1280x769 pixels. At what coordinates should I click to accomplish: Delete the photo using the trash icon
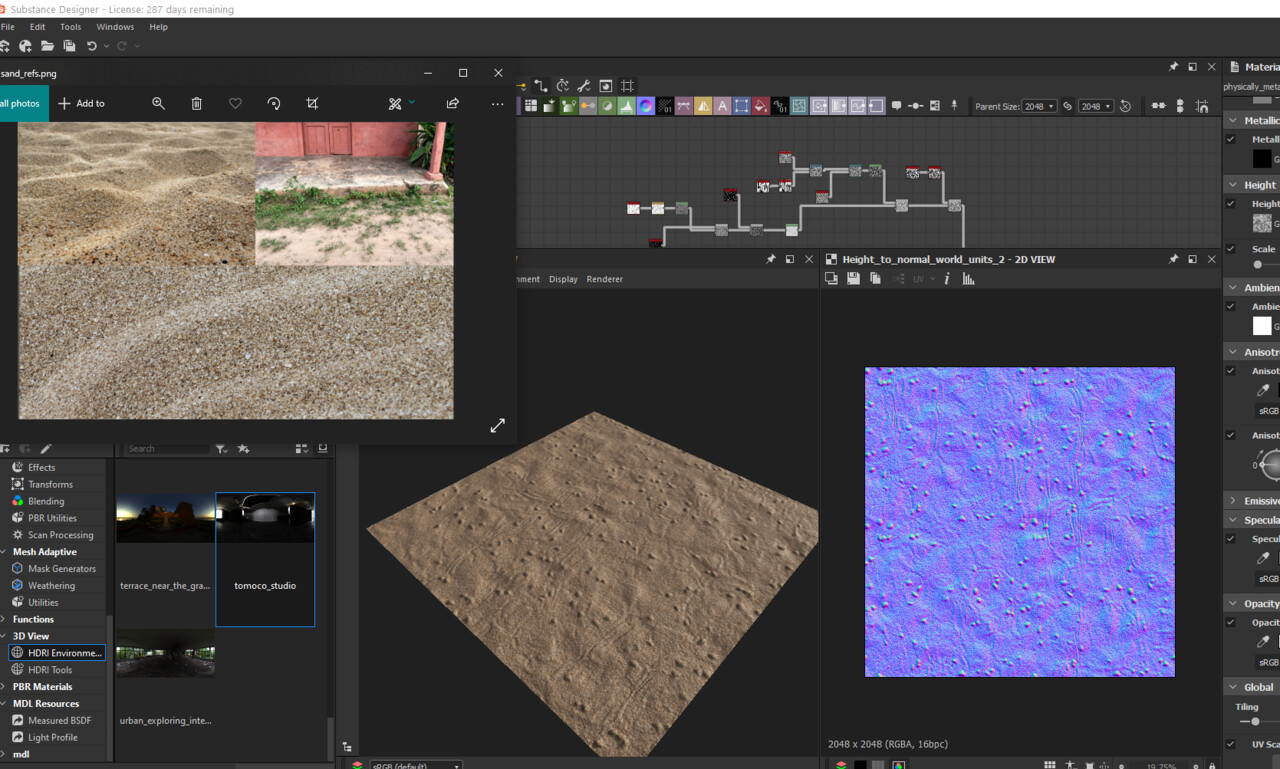click(197, 103)
